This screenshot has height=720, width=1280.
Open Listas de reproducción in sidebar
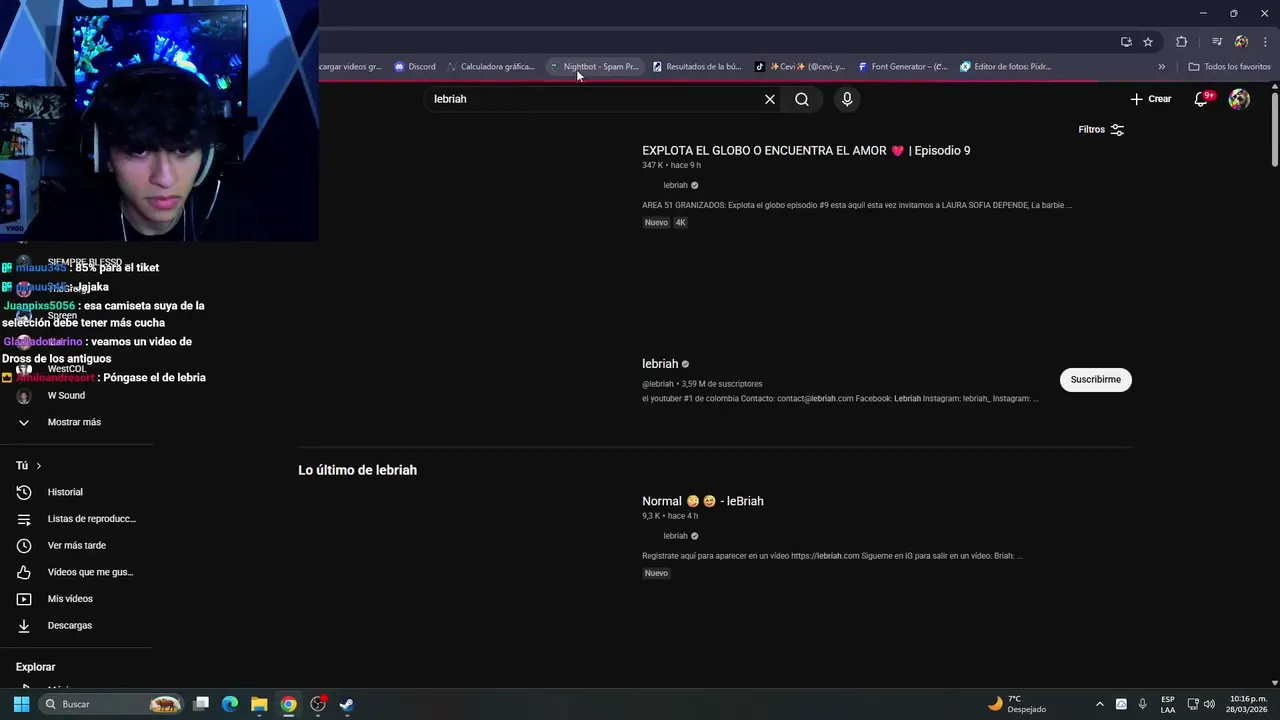pyautogui.click(x=78, y=519)
